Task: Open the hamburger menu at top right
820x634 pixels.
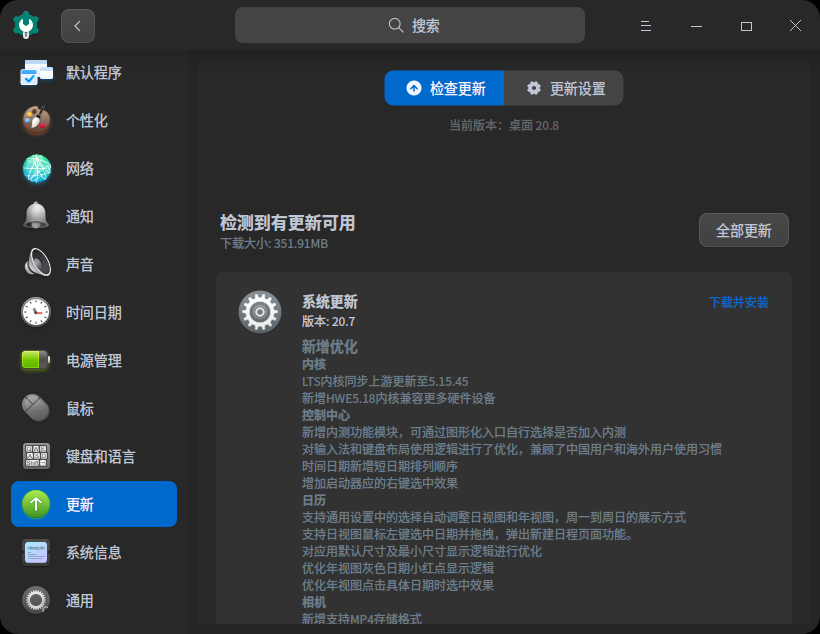Action: pyautogui.click(x=645, y=25)
